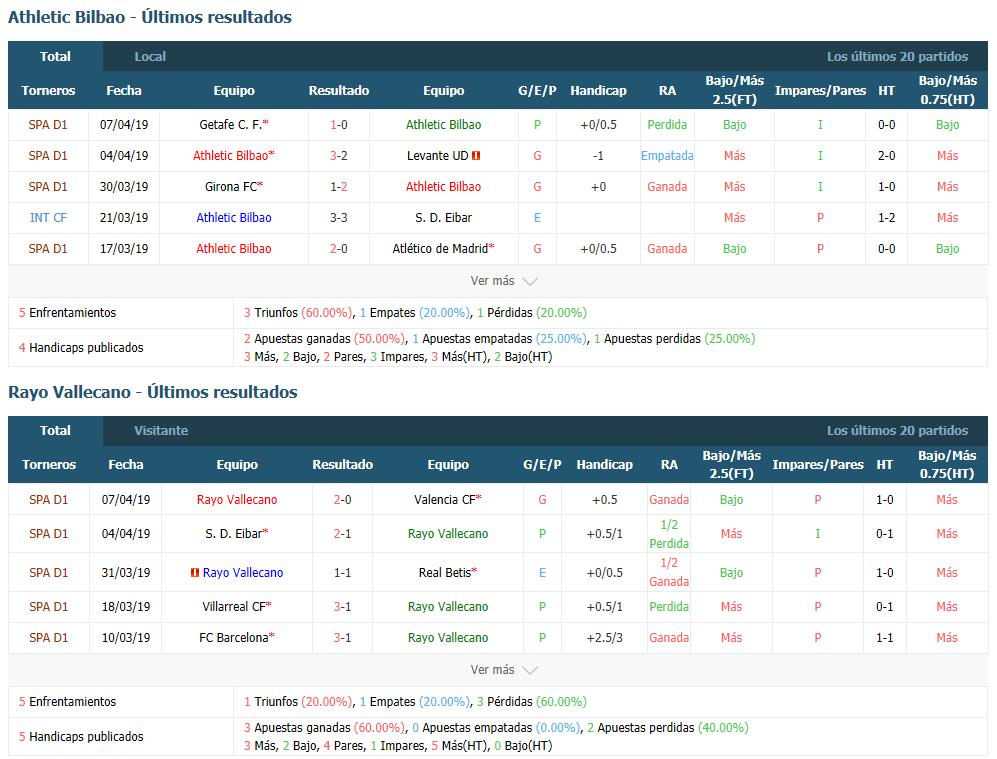Open Atlético de Madrid team link
Image resolution: width=997 pixels, height=759 pixels.
point(440,249)
